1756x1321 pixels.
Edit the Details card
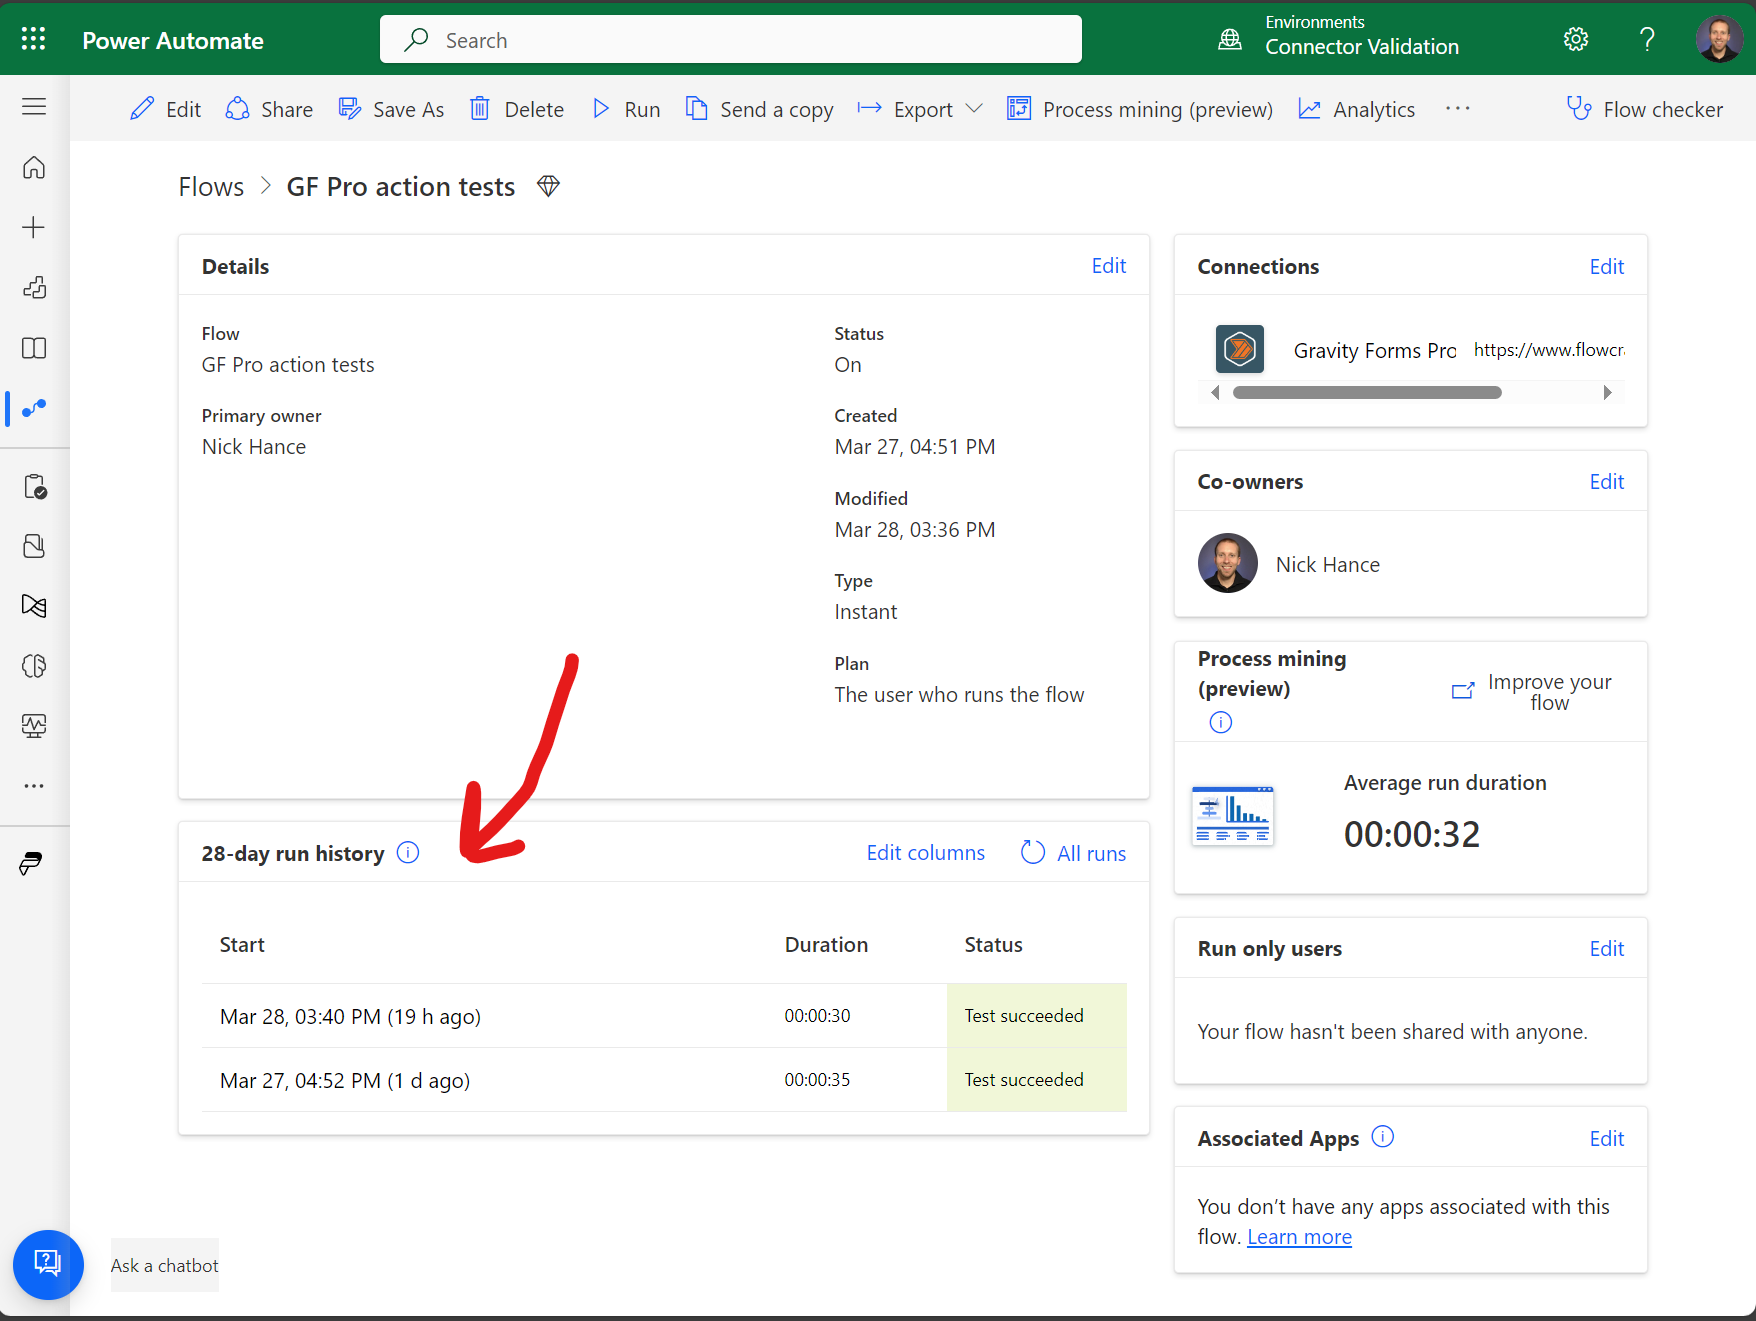pyautogui.click(x=1109, y=266)
